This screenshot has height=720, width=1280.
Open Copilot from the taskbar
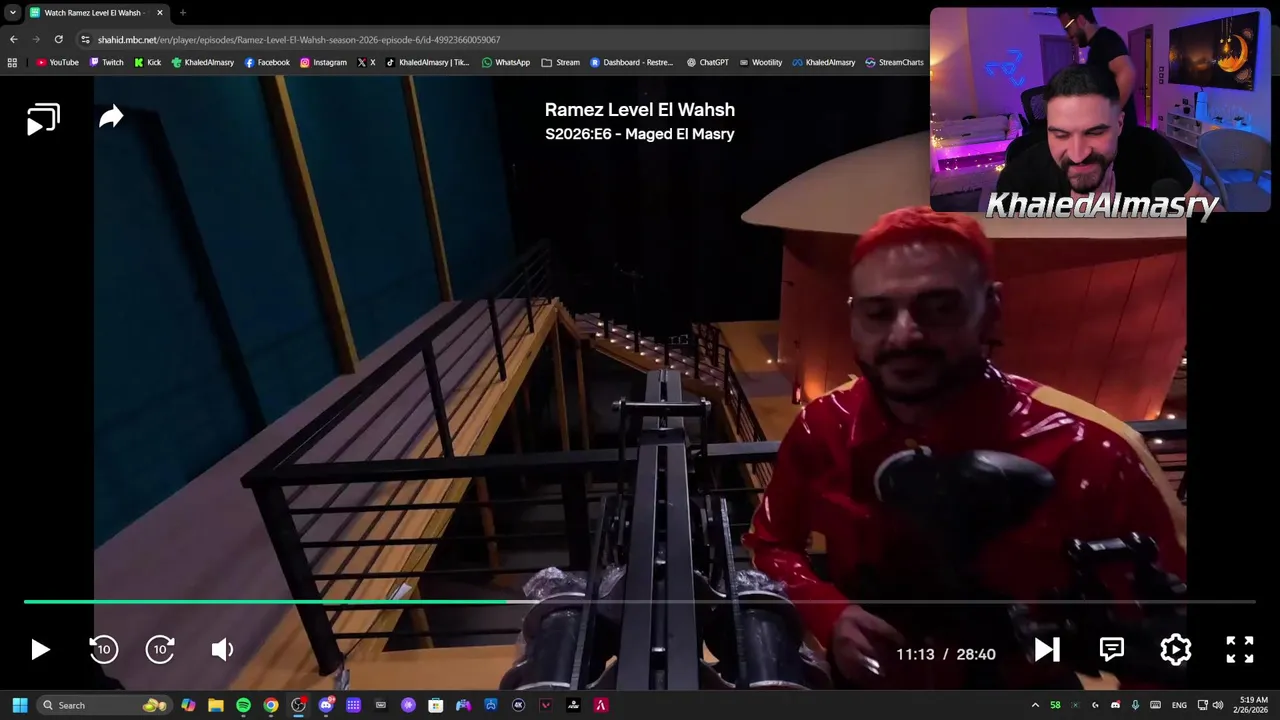[188, 705]
